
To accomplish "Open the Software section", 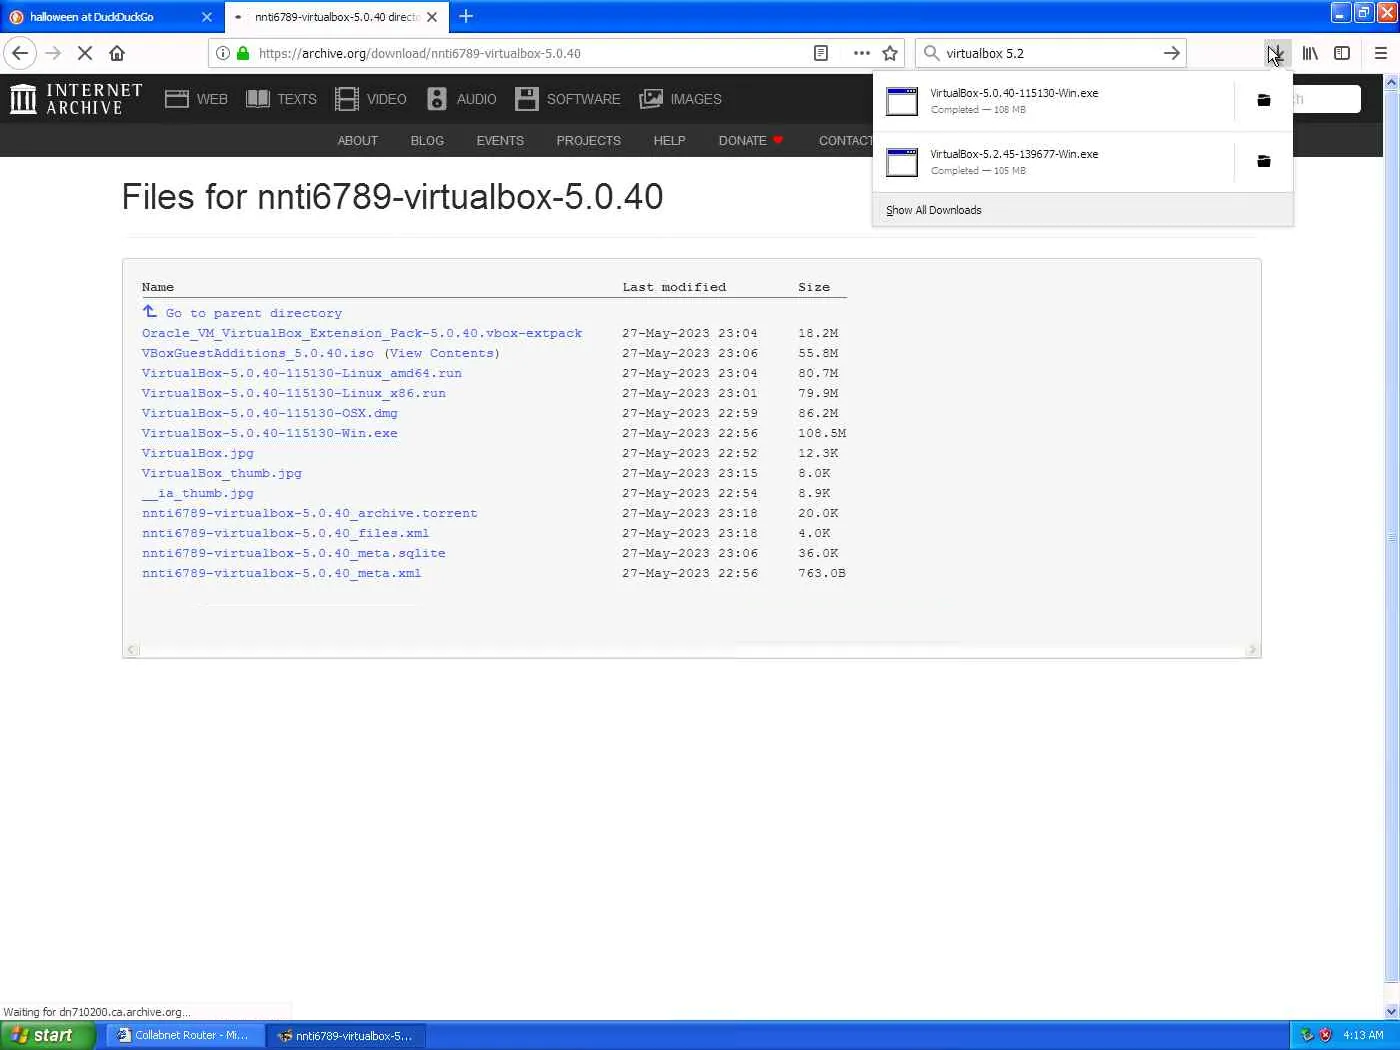I will (567, 99).
